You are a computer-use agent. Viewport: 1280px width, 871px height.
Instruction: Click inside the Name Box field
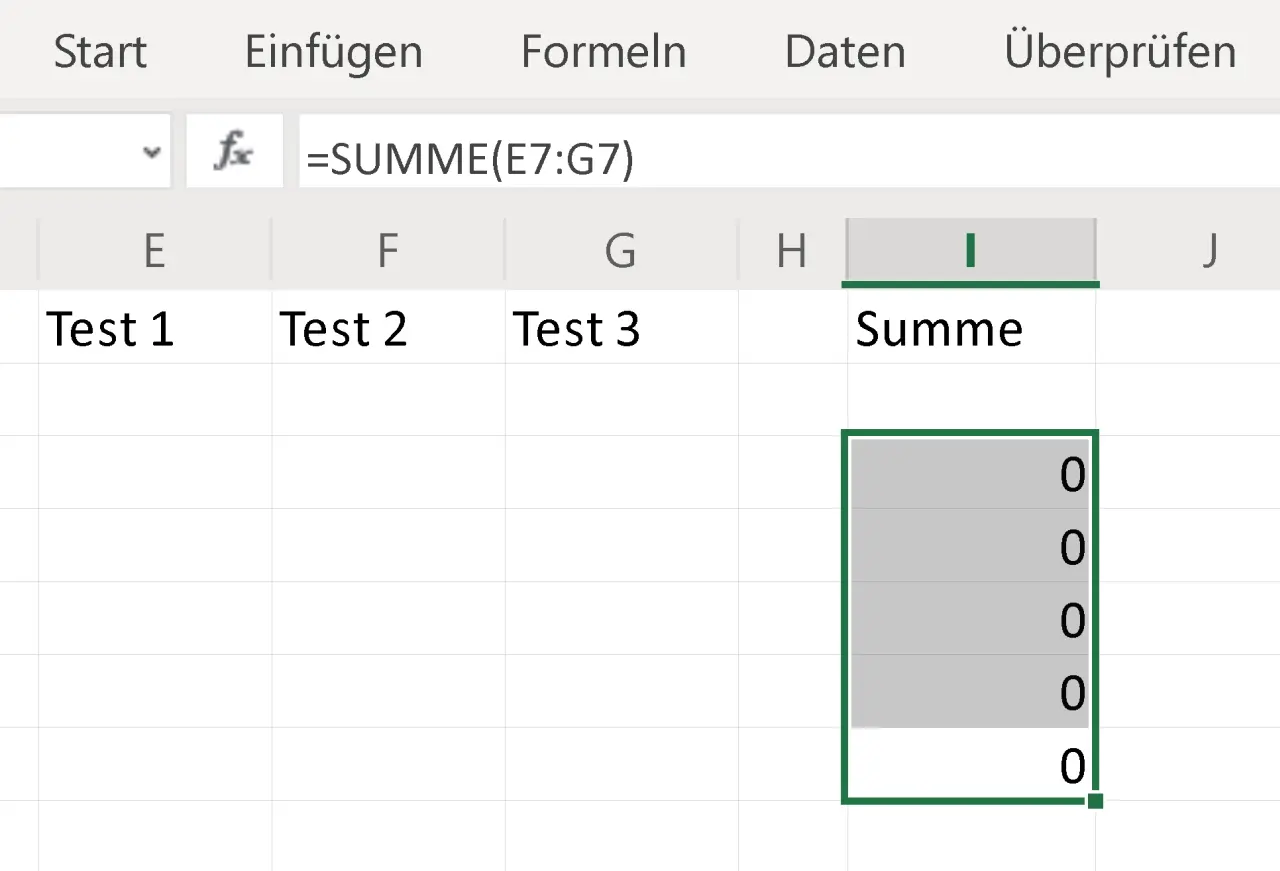click(70, 151)
